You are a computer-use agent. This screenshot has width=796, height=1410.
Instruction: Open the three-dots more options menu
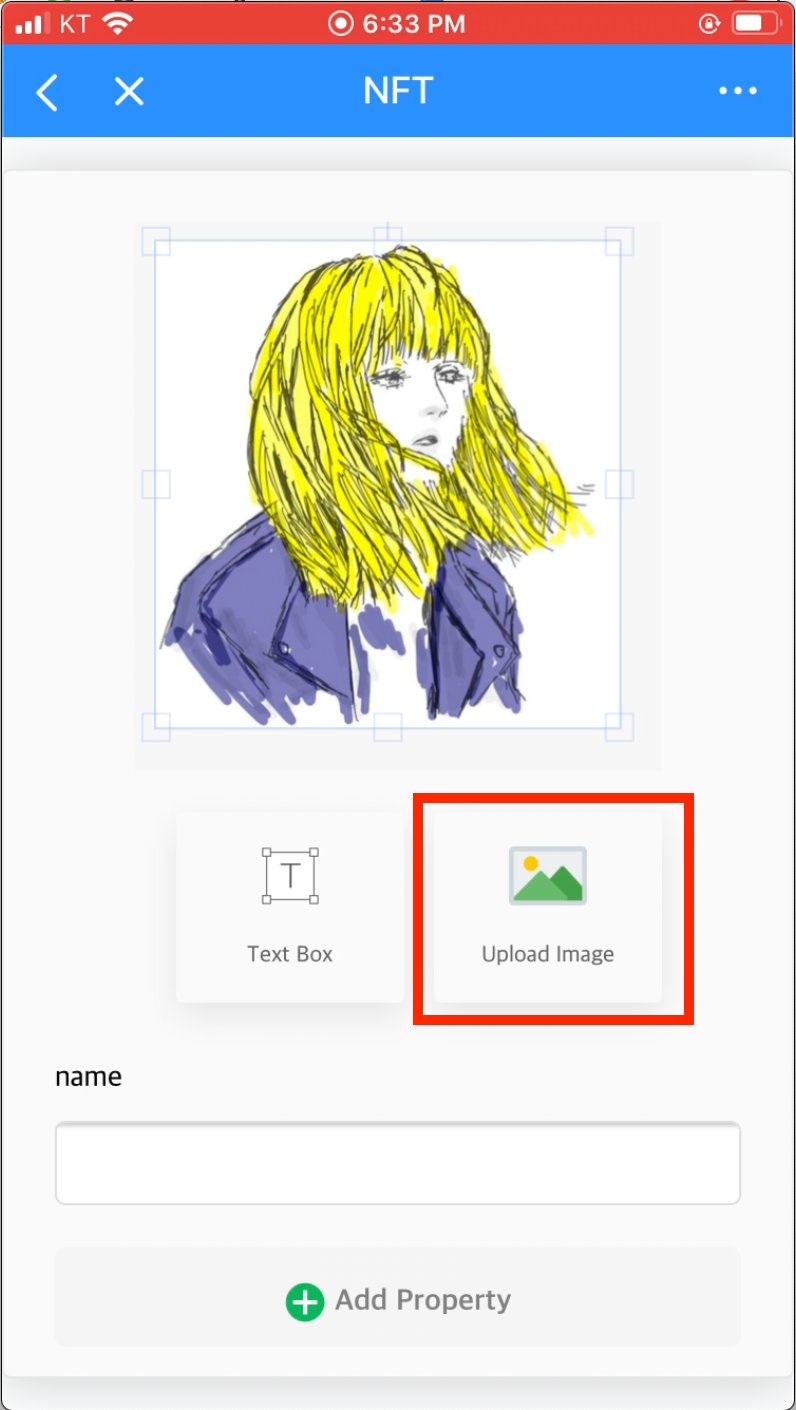click(x=738, y=91)
